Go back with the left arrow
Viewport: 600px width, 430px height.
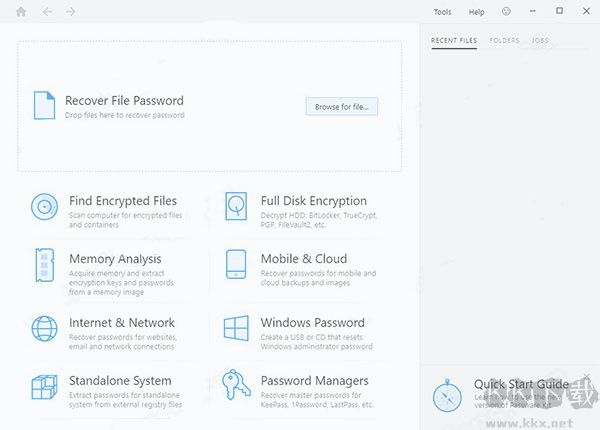(x=46, y=12)
